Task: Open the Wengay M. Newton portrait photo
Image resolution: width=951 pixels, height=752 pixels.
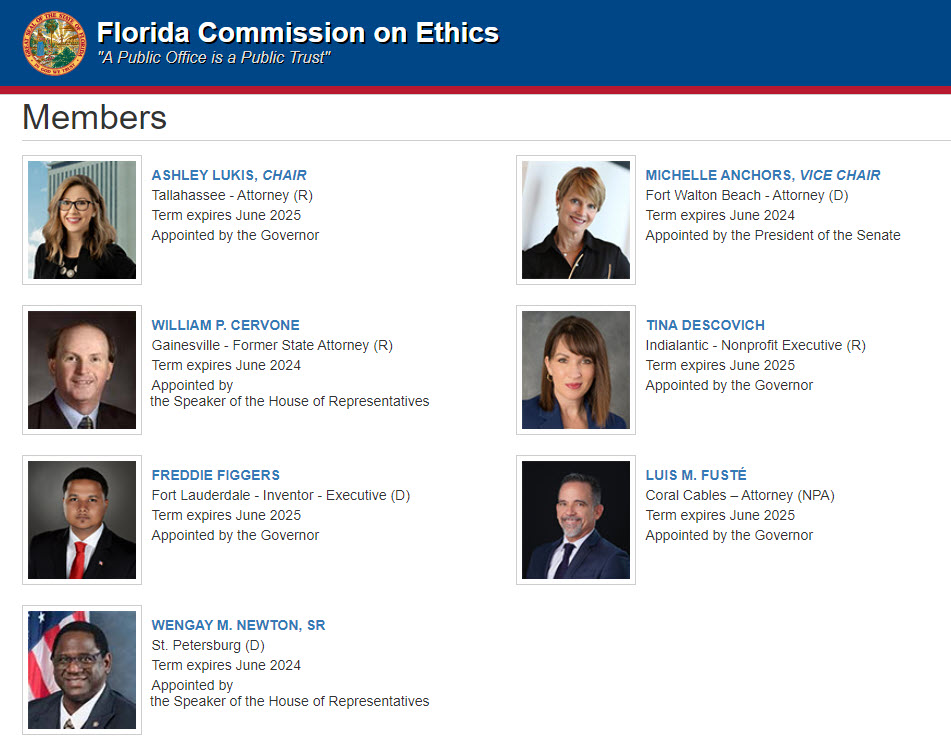Action: click(82, 670)
